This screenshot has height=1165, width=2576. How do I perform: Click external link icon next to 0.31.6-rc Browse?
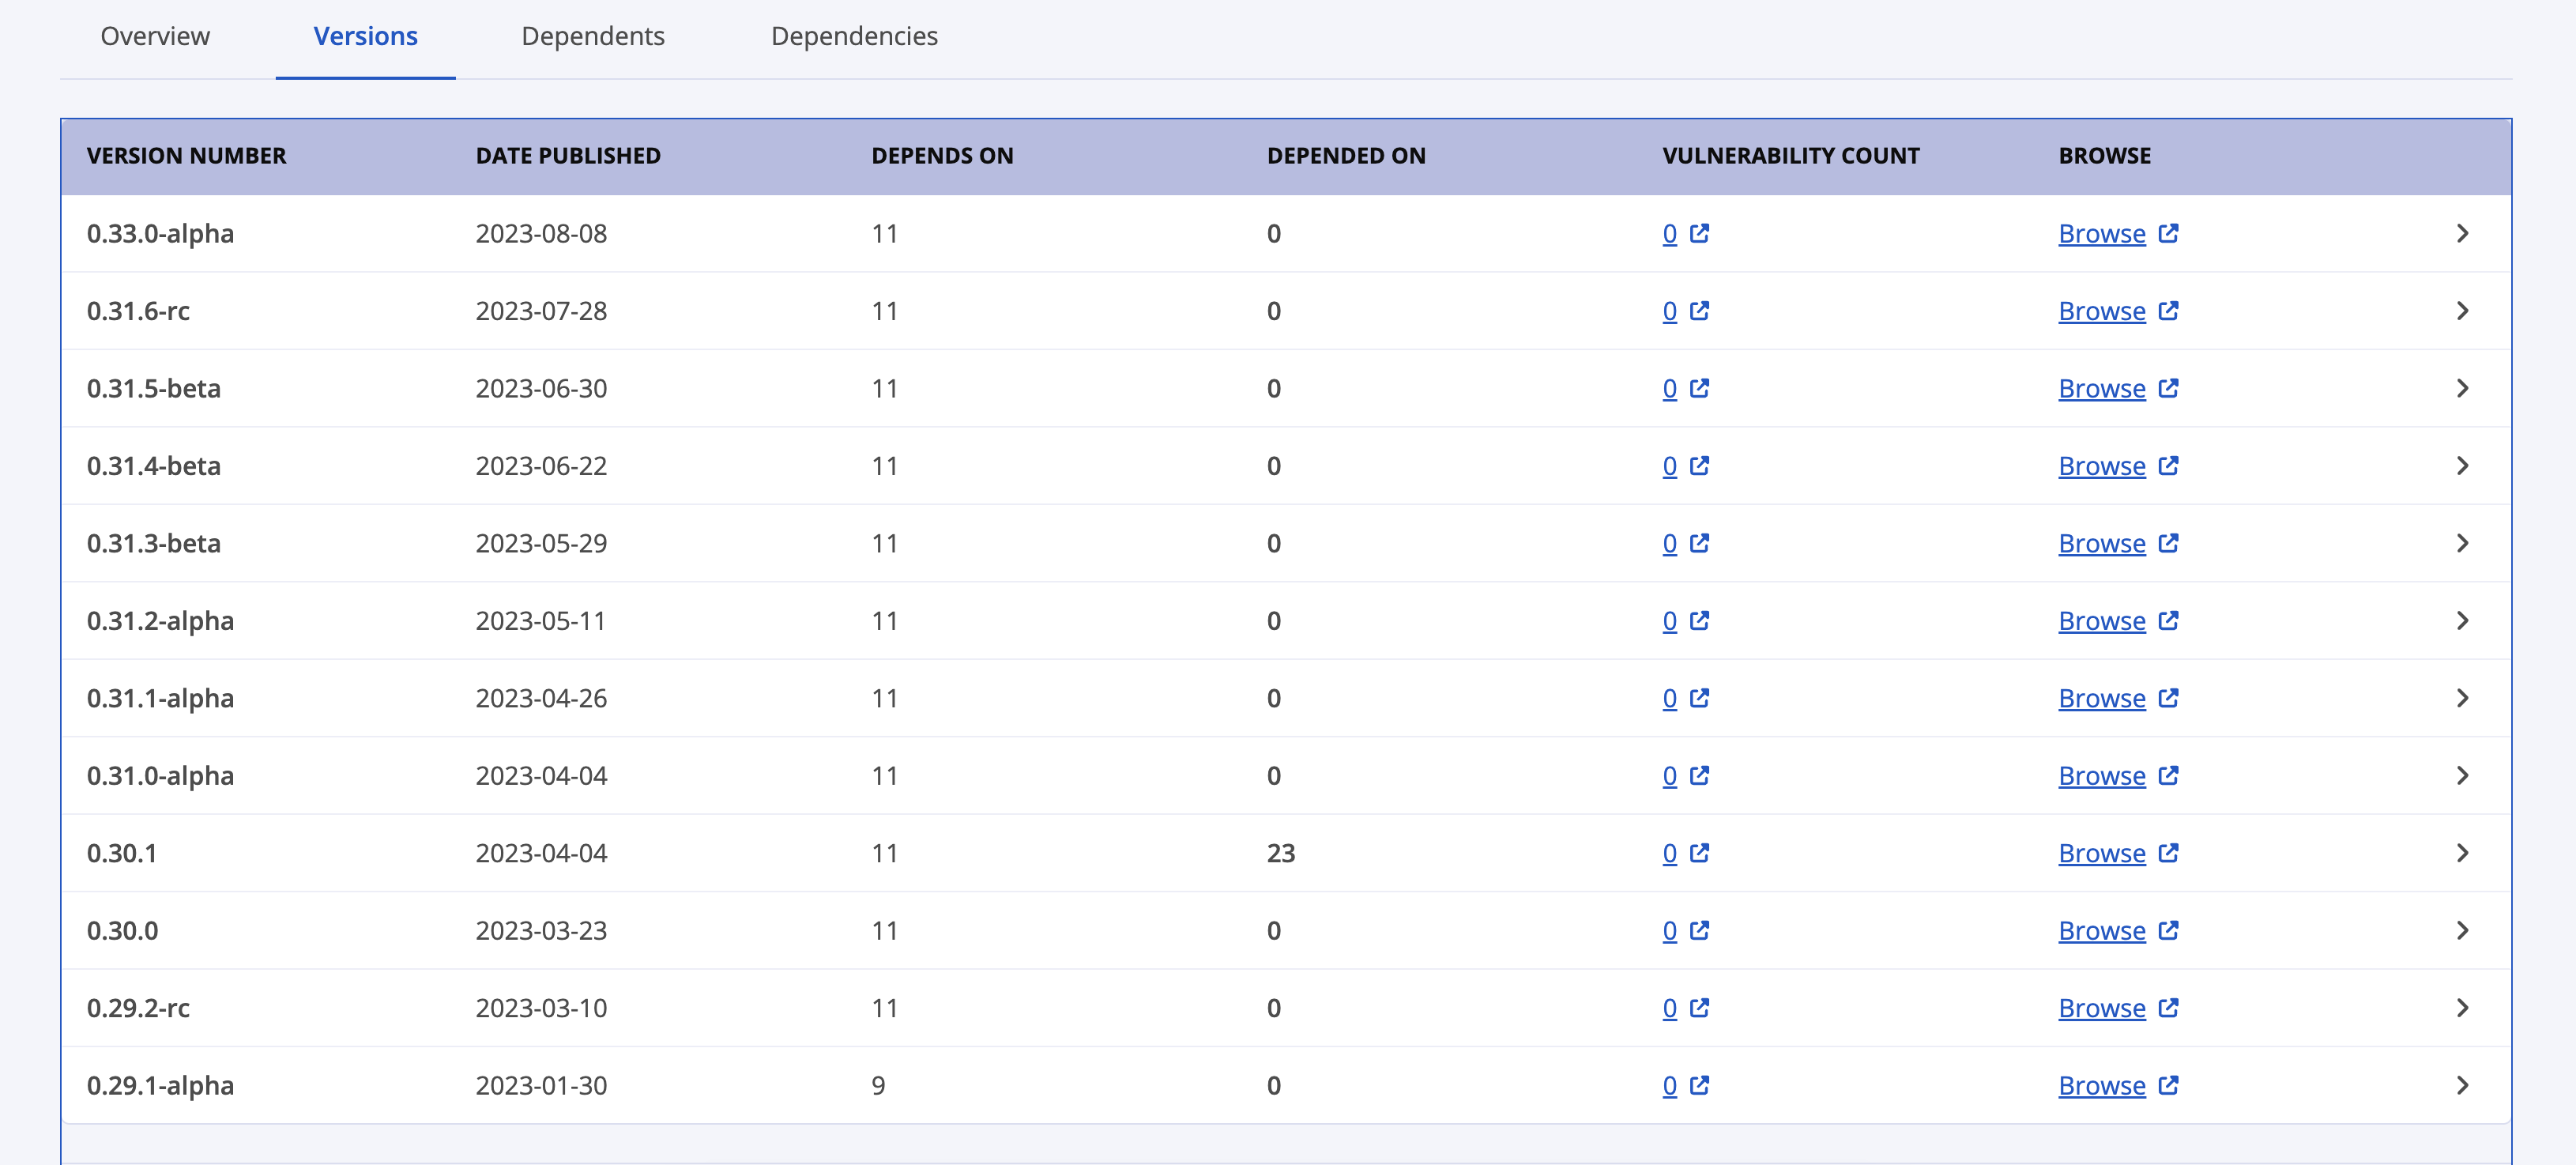point(2167,311)
